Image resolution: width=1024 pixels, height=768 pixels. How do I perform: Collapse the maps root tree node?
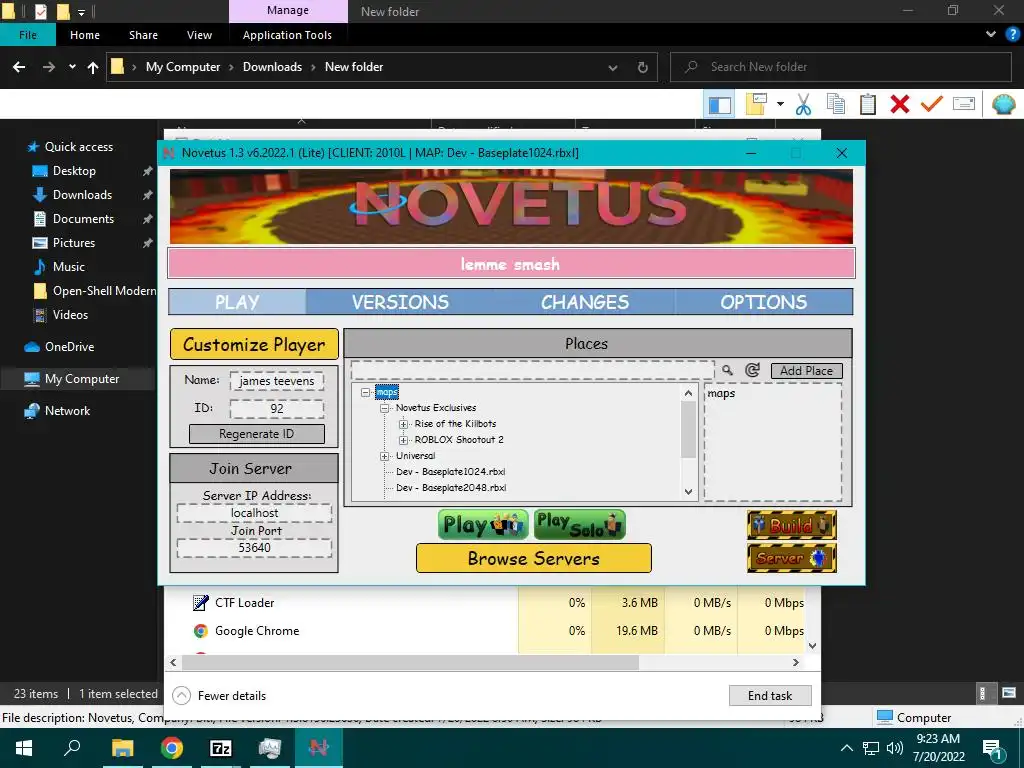coord(366,392)
